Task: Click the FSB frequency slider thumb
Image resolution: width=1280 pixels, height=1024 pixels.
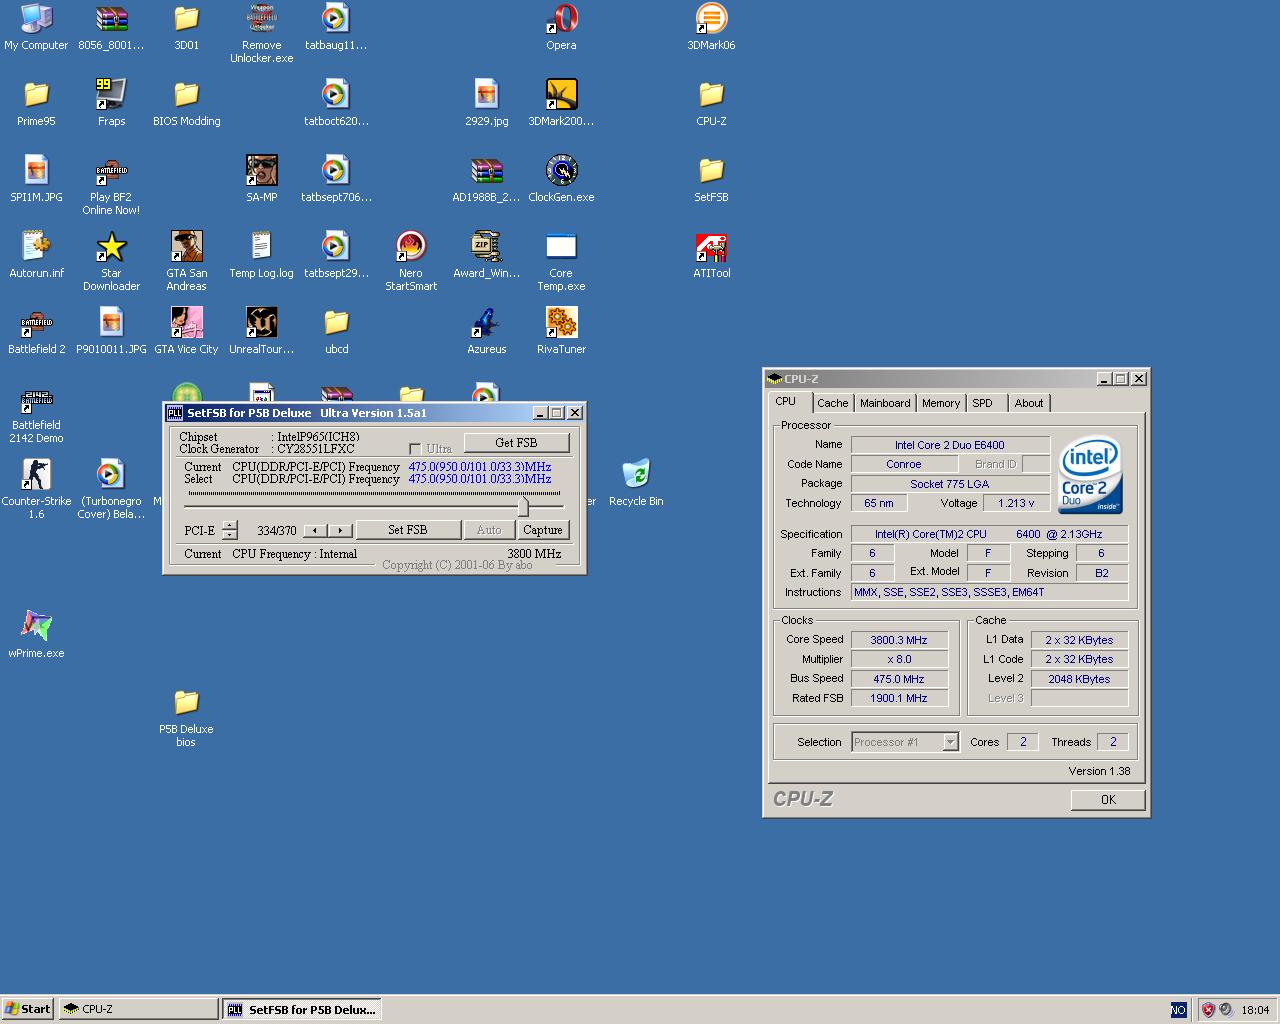Action: (x=523, y=506)
